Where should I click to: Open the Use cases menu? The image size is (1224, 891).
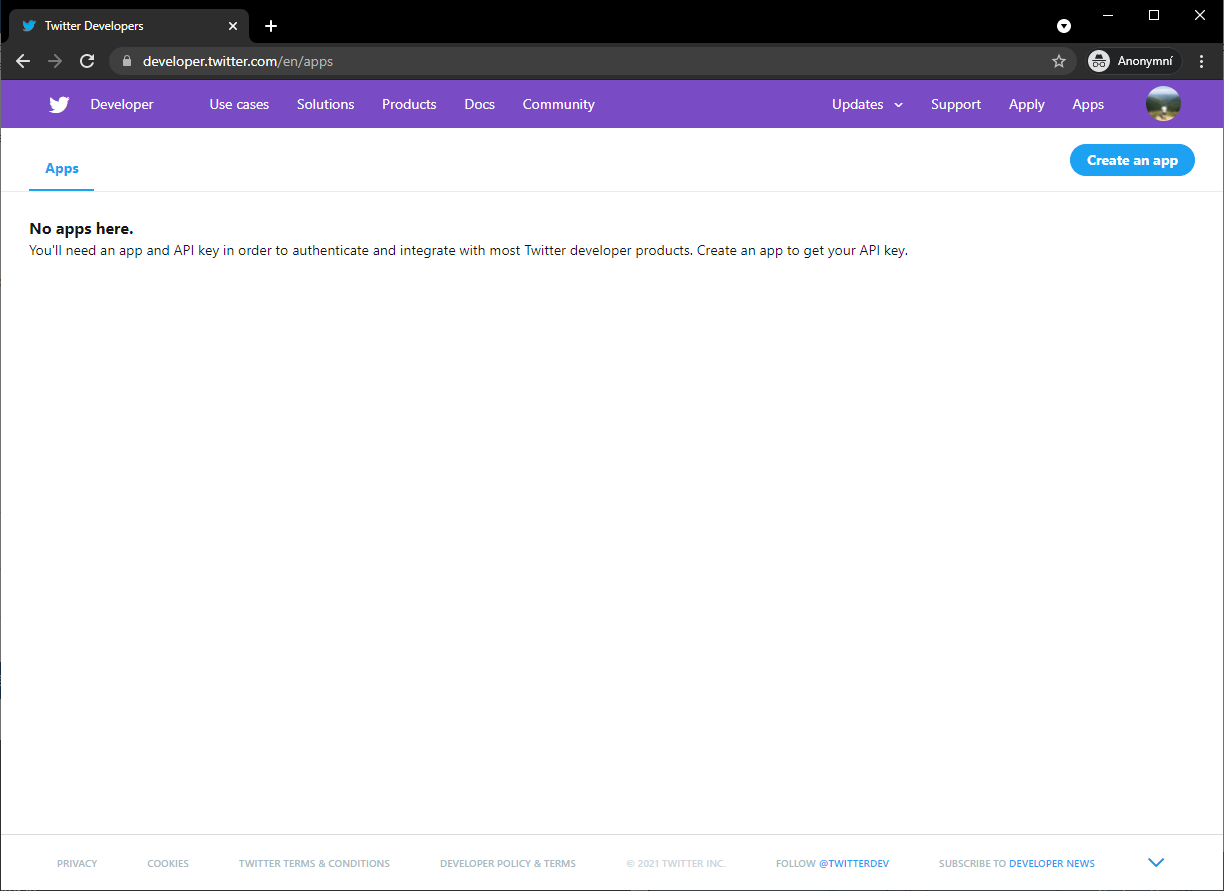pyautogui.click(x=239, y=104)
